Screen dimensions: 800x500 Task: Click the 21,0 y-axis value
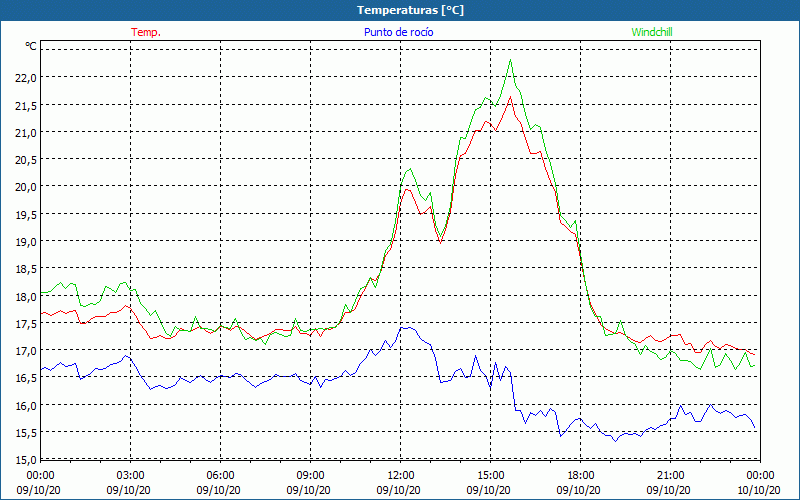point(26,132)
